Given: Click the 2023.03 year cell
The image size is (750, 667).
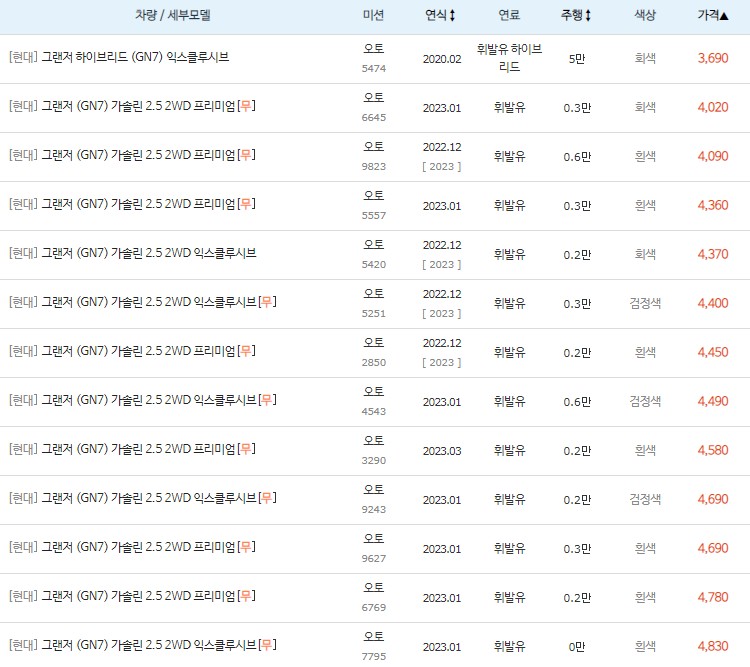Looking at the screenshot, I should click(442, 451).
